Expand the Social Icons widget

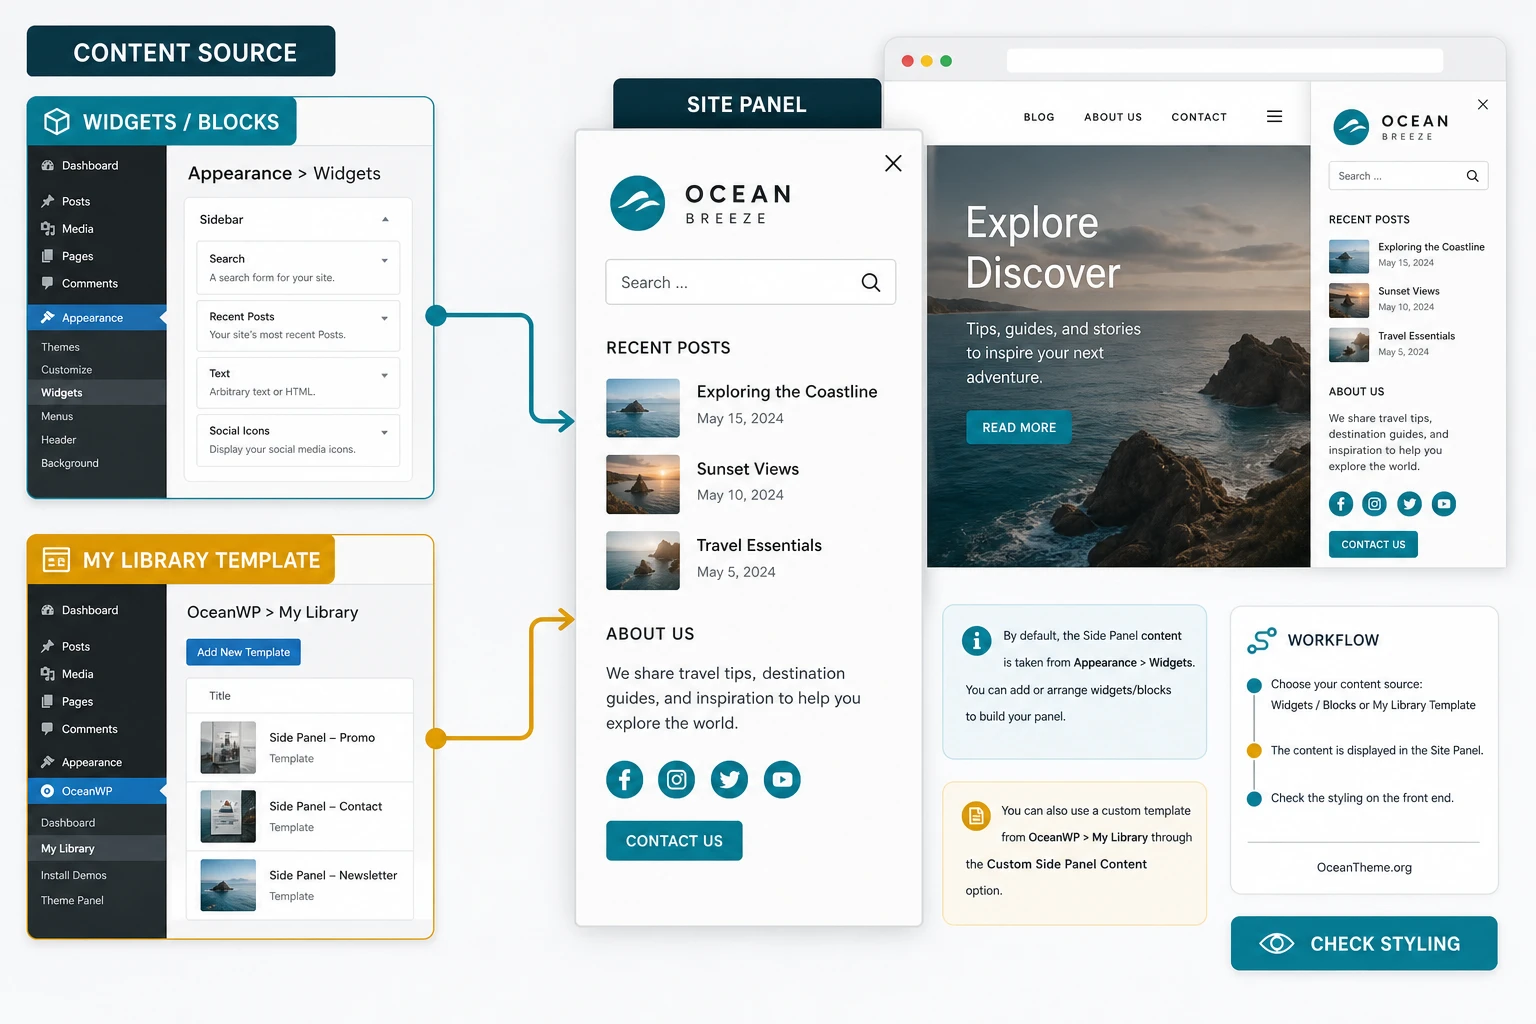click(x=385, y=433)
